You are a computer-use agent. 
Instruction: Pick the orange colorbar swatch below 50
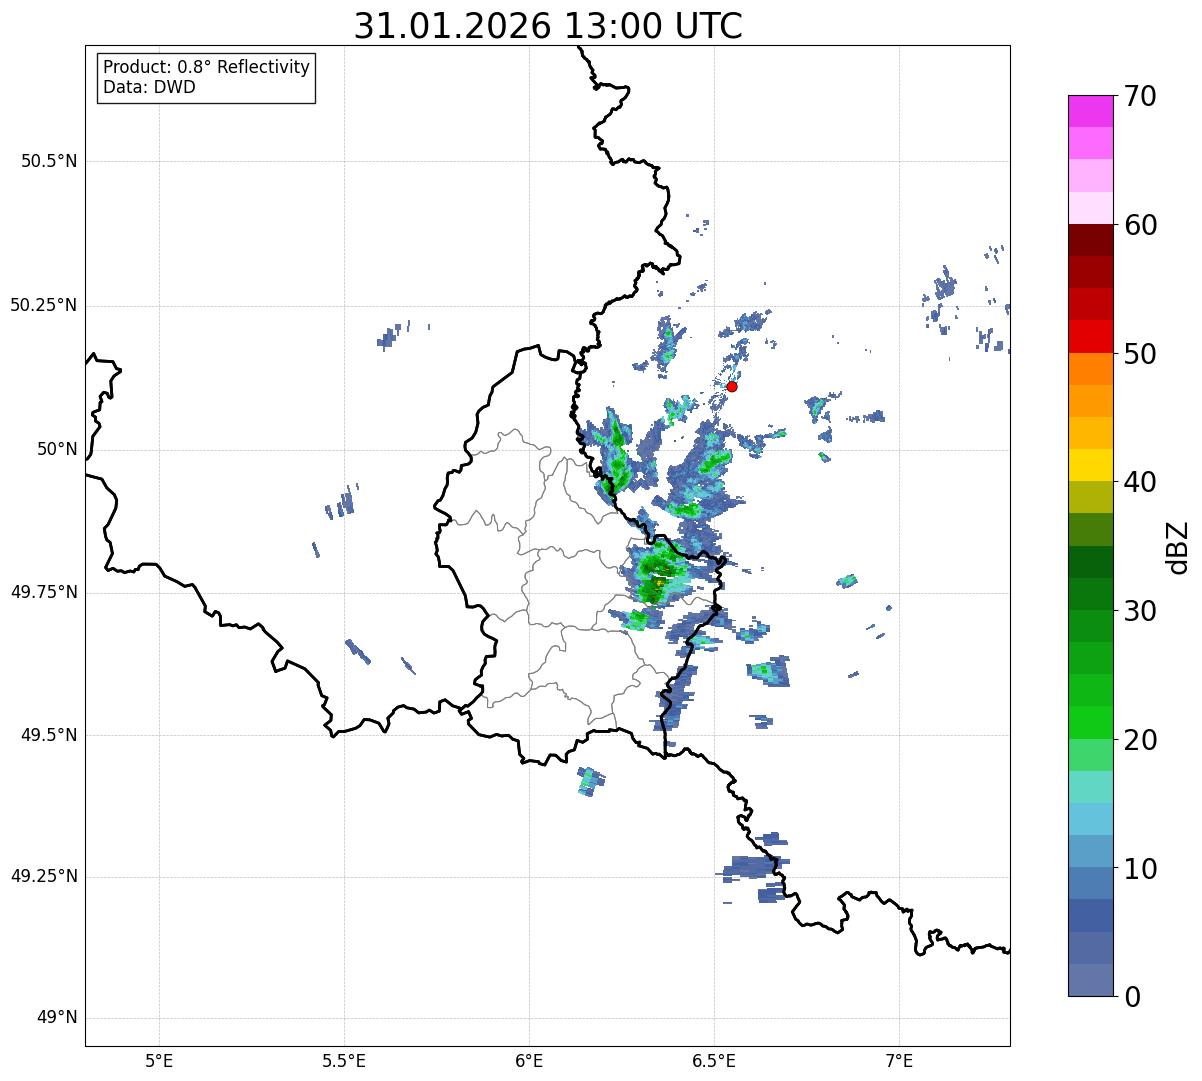pos(1090,369)
